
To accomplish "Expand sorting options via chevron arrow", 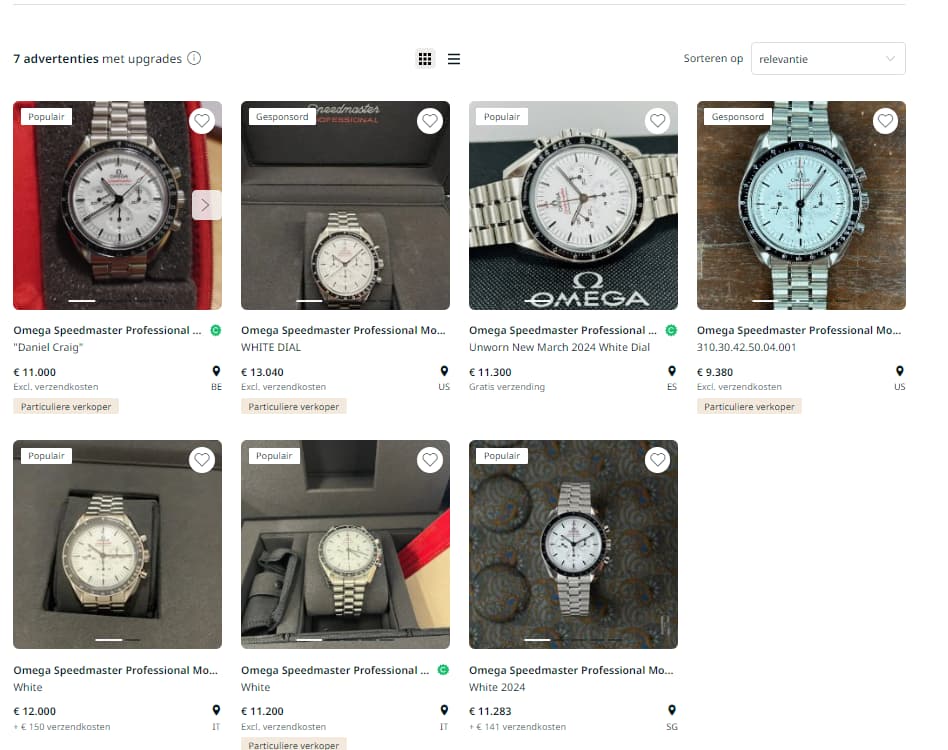I will 890,59.
